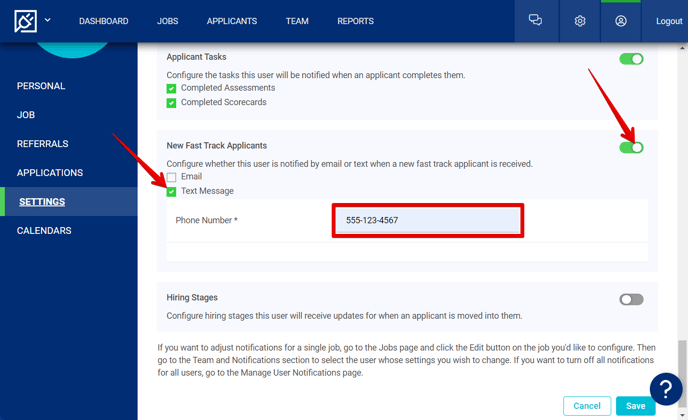
Task: Enable the Hiring Stages toggle
Action: click(631, 299)
